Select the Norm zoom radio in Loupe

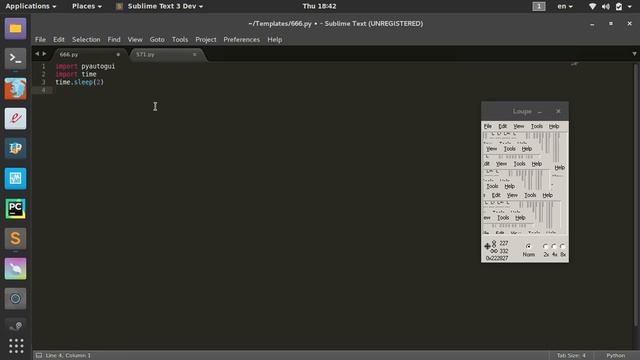click(529, 247)
